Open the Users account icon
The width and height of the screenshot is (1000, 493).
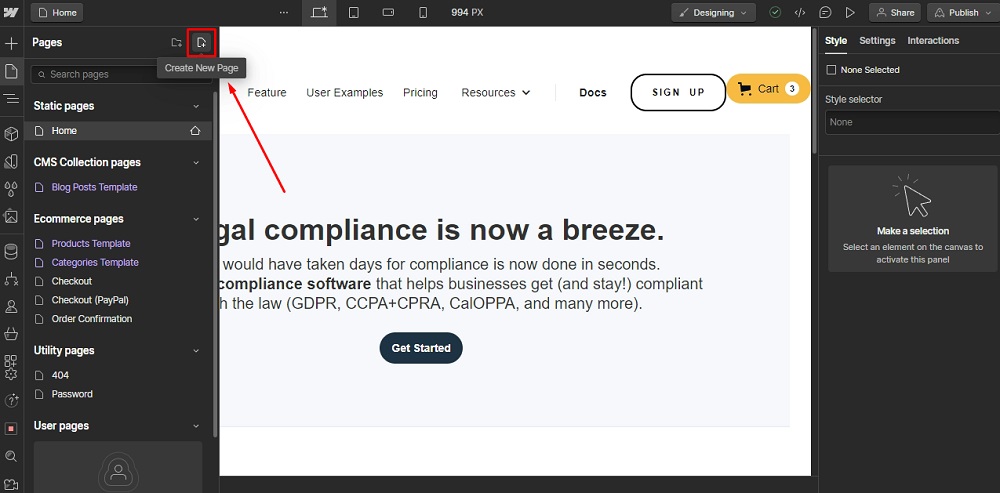(11, 307)
